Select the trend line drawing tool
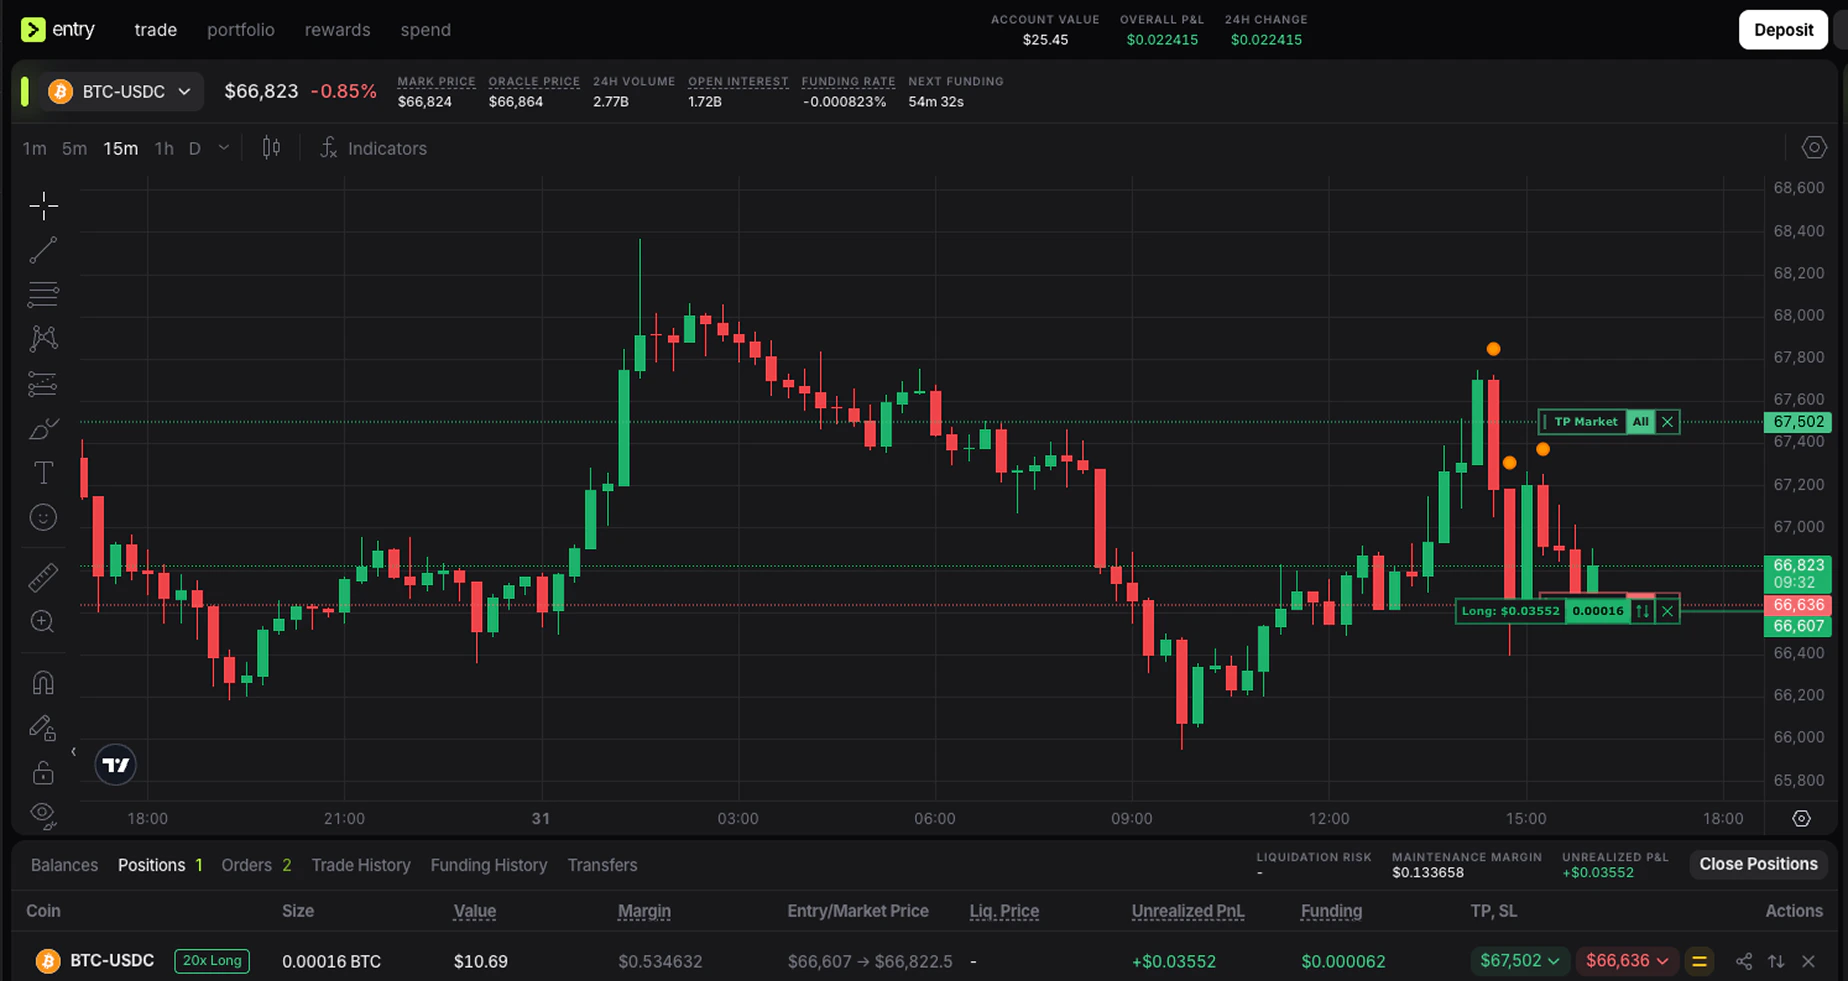The image size is (1848, 981). [43, 250]
